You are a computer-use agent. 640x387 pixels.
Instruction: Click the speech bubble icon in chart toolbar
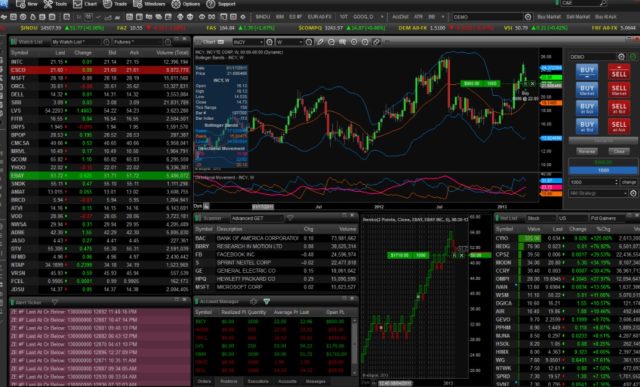(342, 42)
